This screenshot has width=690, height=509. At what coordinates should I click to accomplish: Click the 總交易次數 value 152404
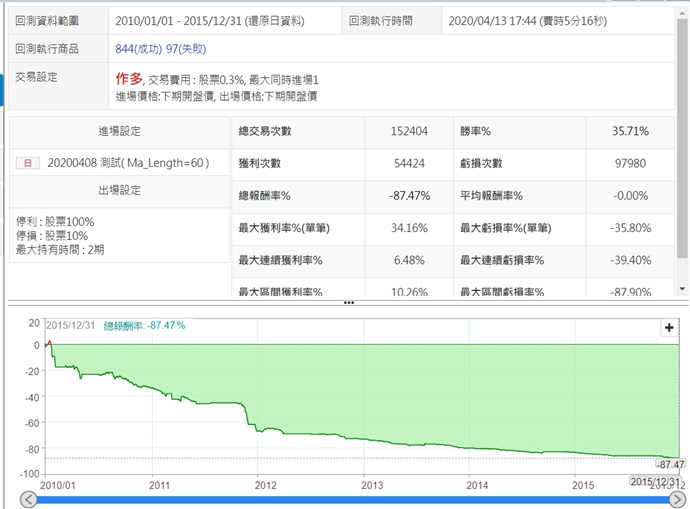click(x=407, y=131)
